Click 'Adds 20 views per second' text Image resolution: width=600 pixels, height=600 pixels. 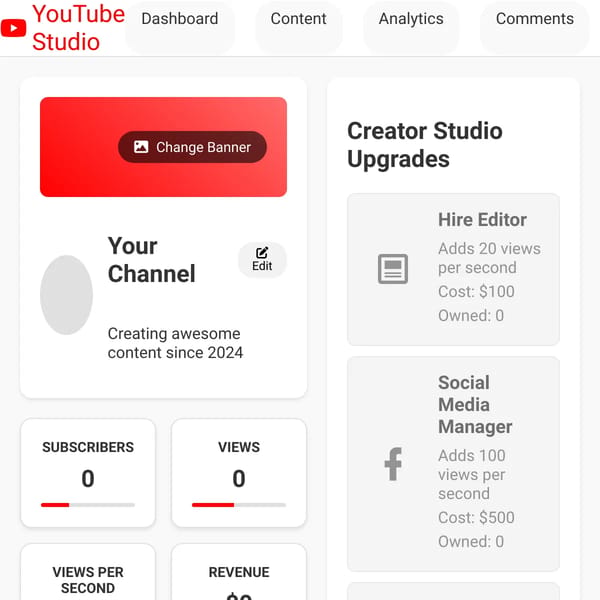pos(489,258)
